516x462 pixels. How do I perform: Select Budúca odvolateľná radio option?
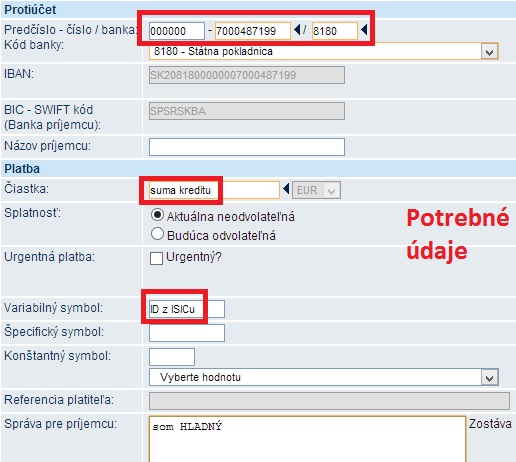157,234
